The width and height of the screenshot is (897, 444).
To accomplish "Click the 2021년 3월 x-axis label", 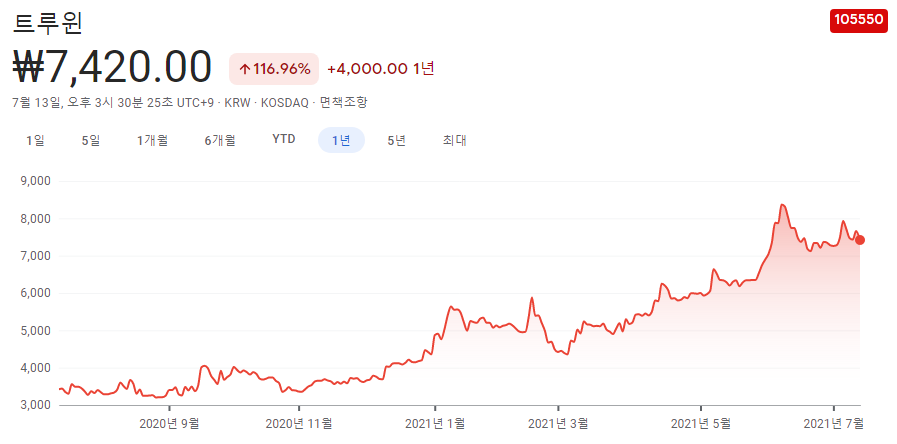I will click(558, 424).
